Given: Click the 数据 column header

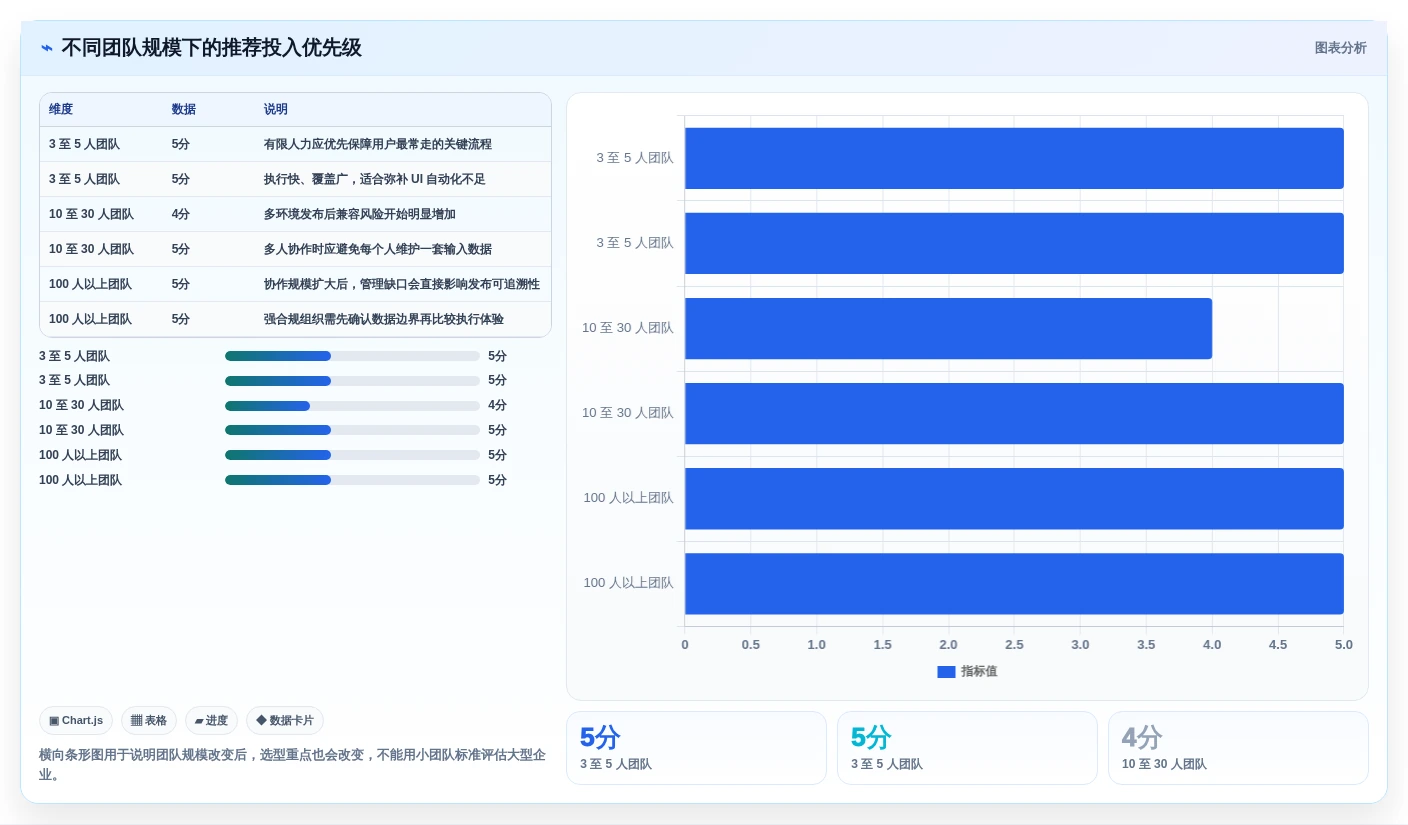Looking at the screenshot, I should tap(184, 109).
